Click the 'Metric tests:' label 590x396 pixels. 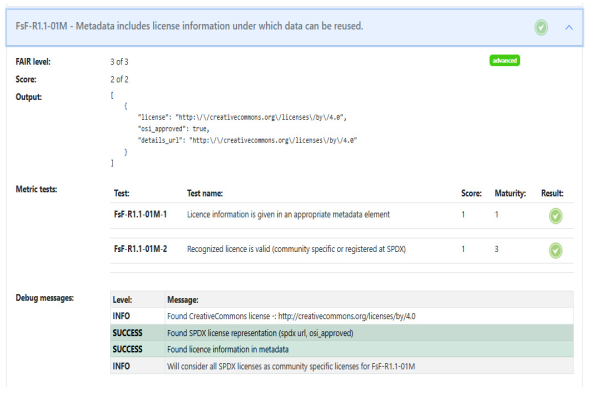tap(36, 189)
